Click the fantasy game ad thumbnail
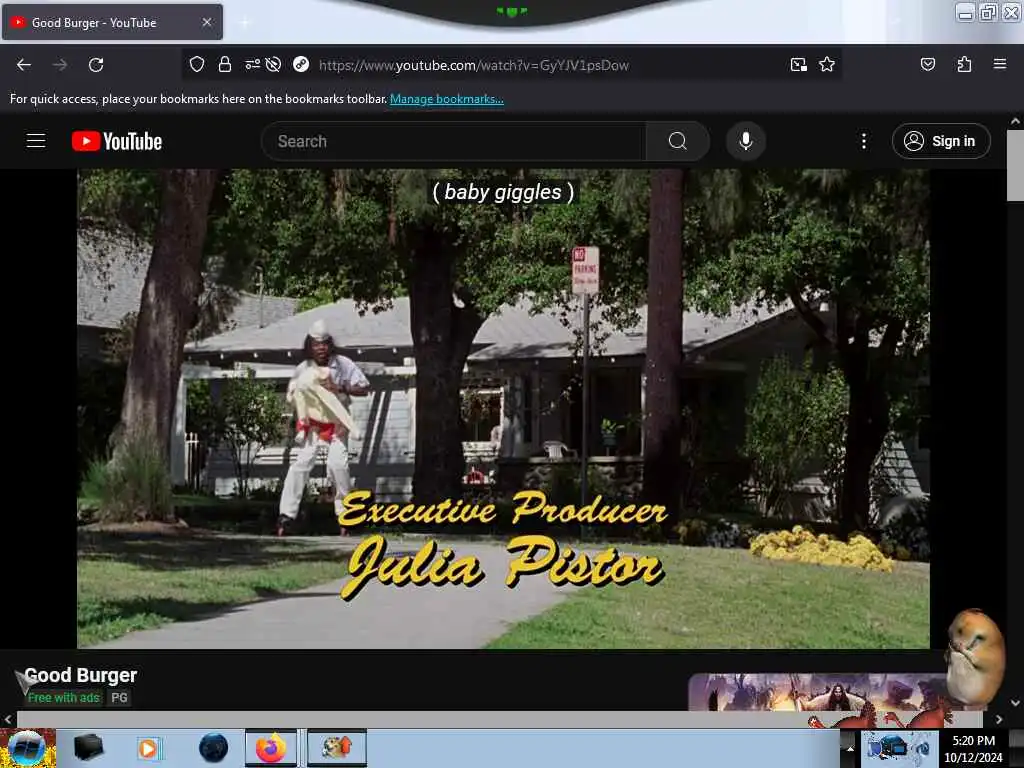The width and height of the screenshot is (1024, 768). [x=820, y=692]
